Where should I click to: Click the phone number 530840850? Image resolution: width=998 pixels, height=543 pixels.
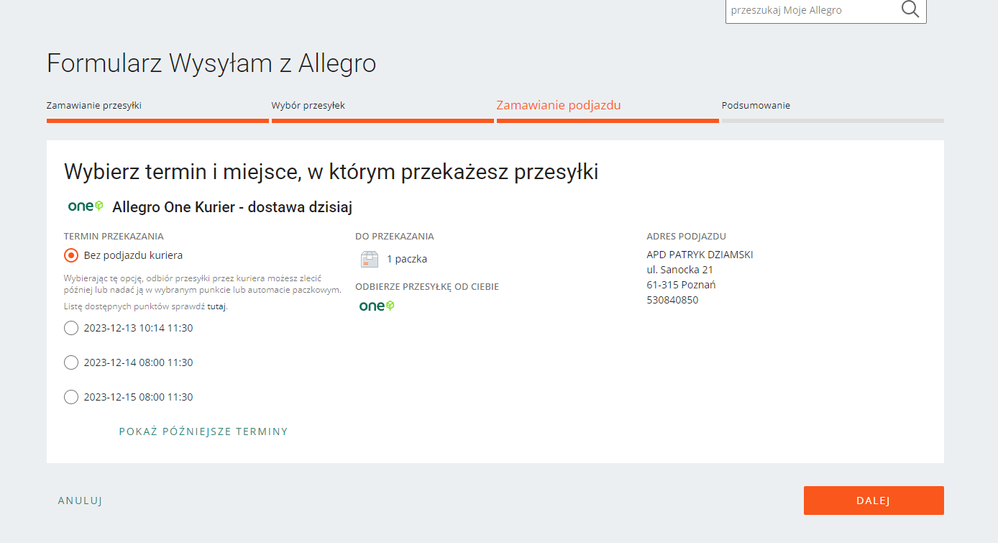pyautogui.click(x=672, y=300)
